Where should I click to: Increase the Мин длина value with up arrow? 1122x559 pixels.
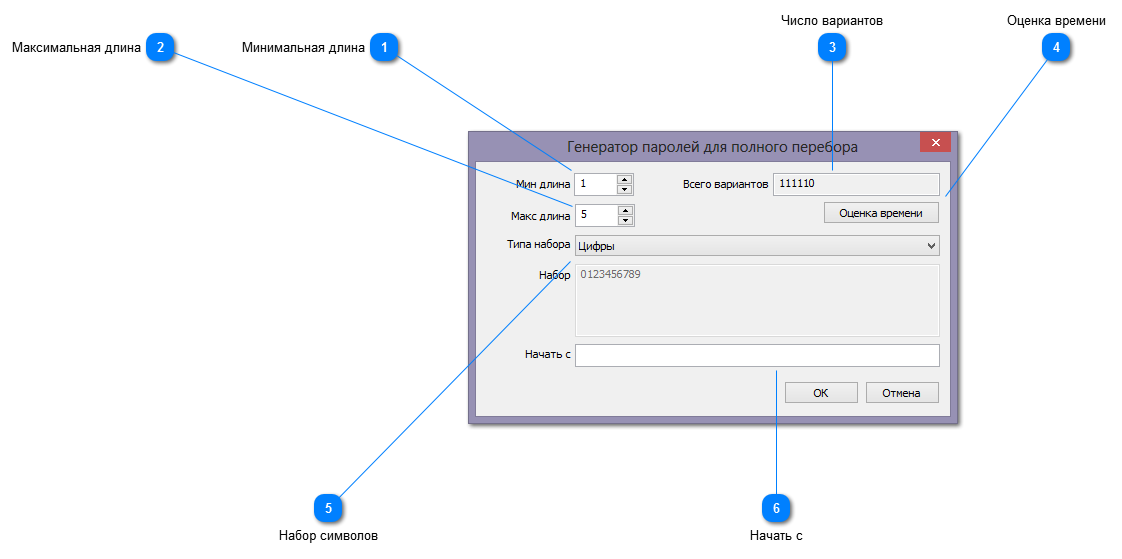(x=625, y=180)
